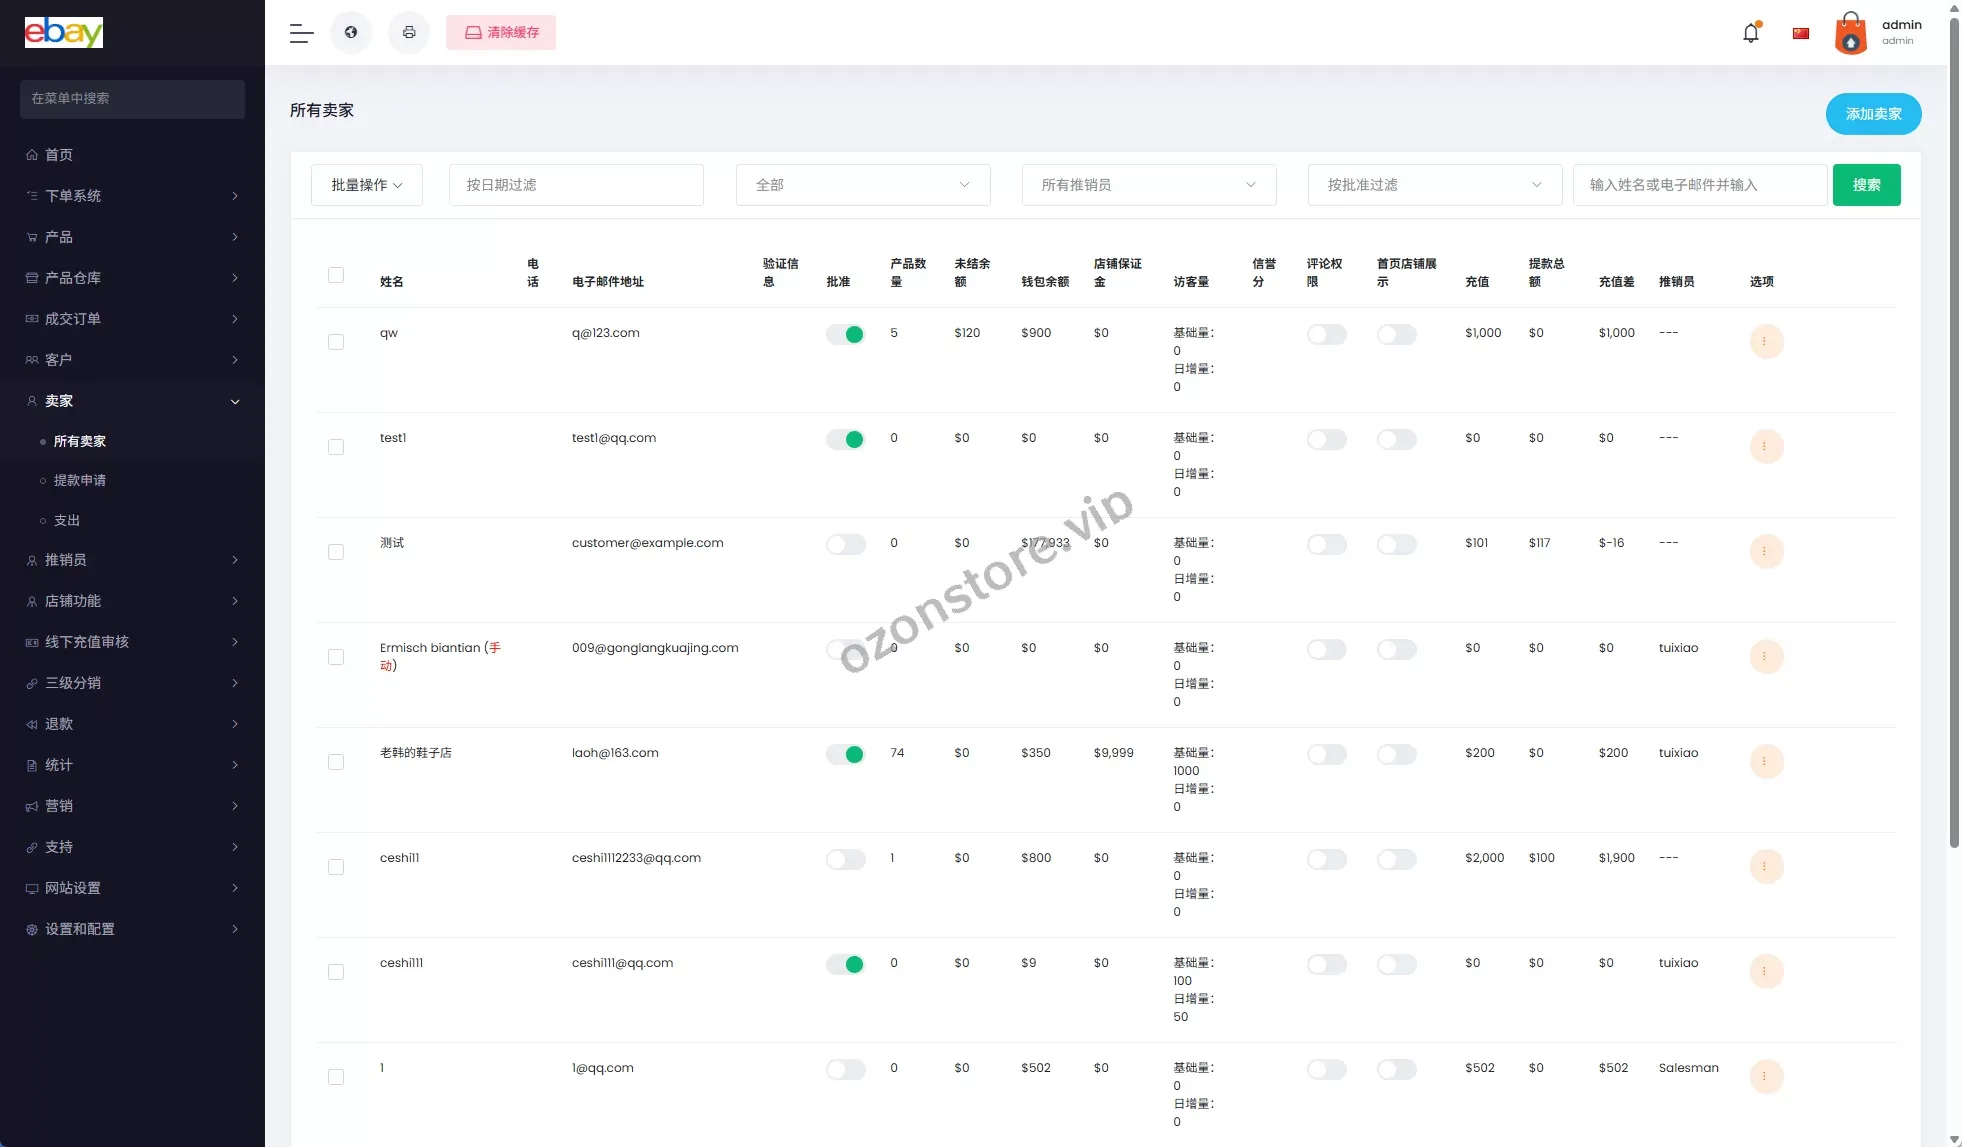Enable approval toggle for ceshi11 seller
This screenshot has height=1147, width=1962.
[845, 859]
